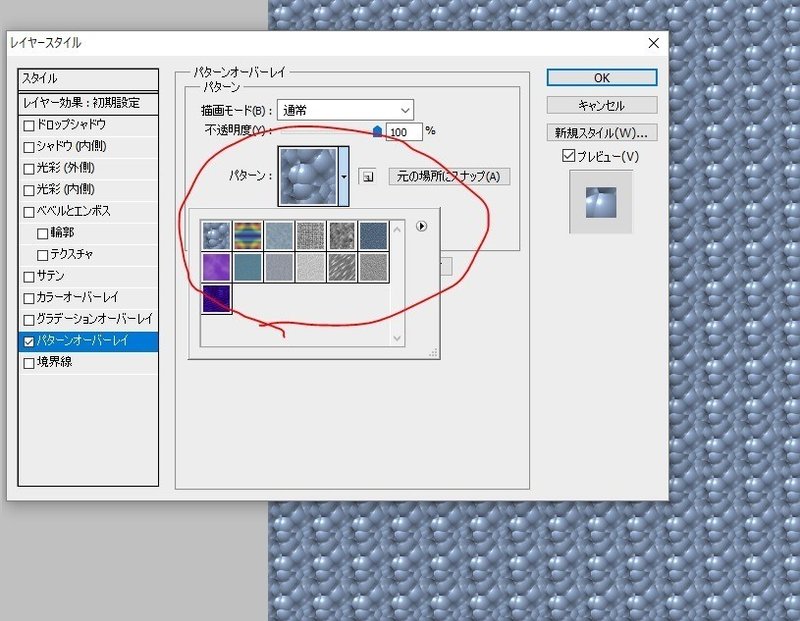Click the 新規スタイル button
Viewport: 800px width, 621px height.
pyautogui.click(x=600, y=132)
